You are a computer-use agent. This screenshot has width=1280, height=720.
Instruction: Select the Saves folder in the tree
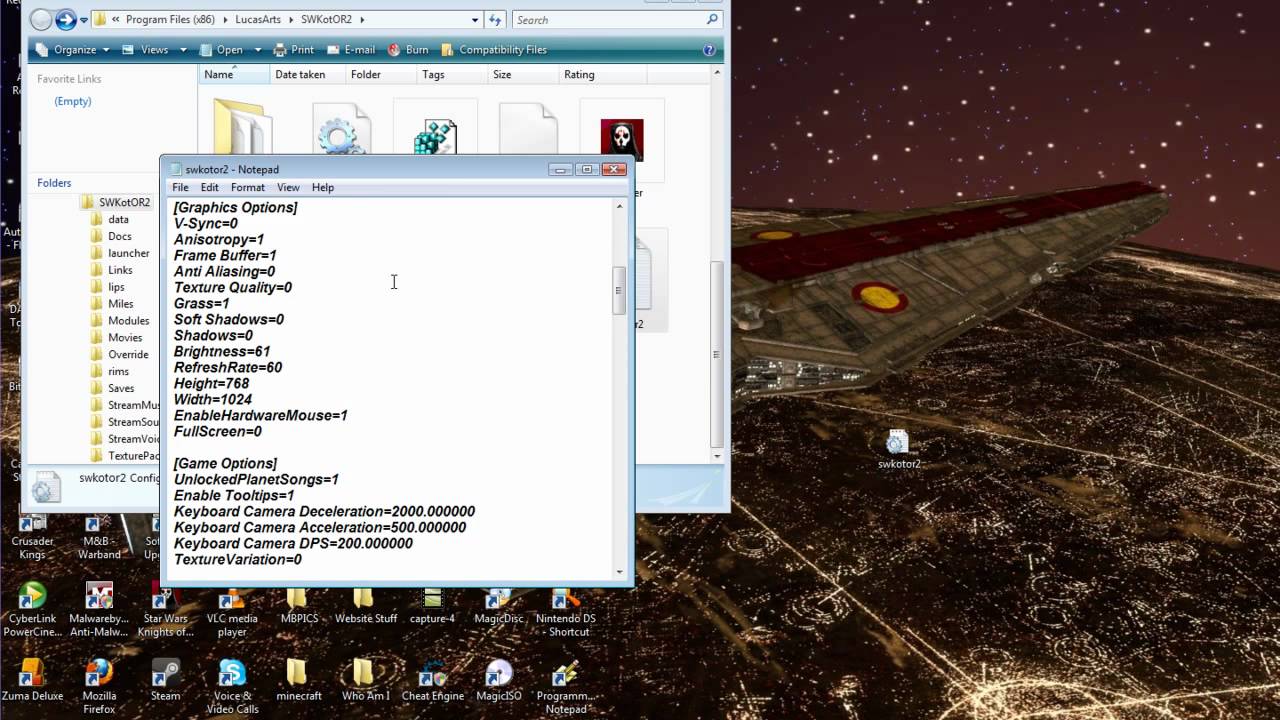[x=121, y=388]
